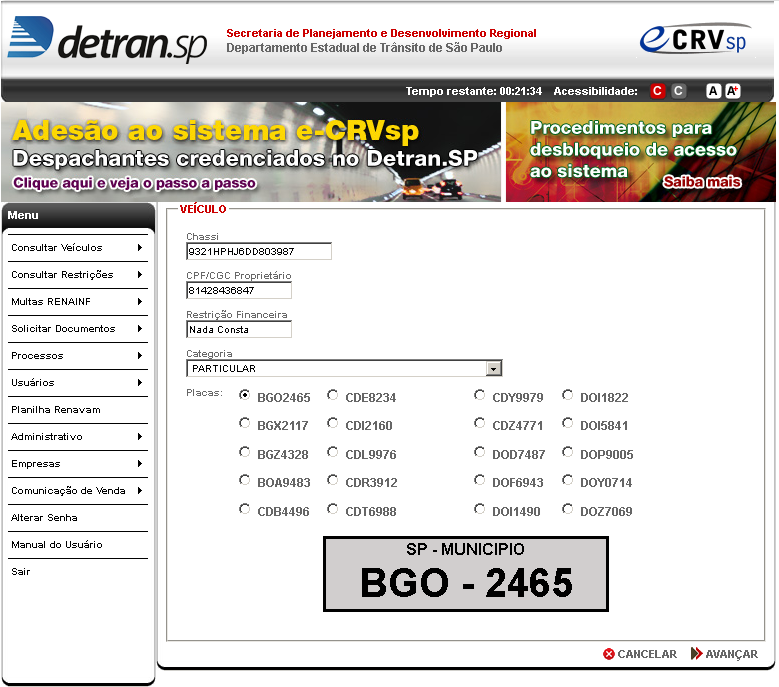
Task: Open the Categoria dropdown arrow
Action: (493, 369)
